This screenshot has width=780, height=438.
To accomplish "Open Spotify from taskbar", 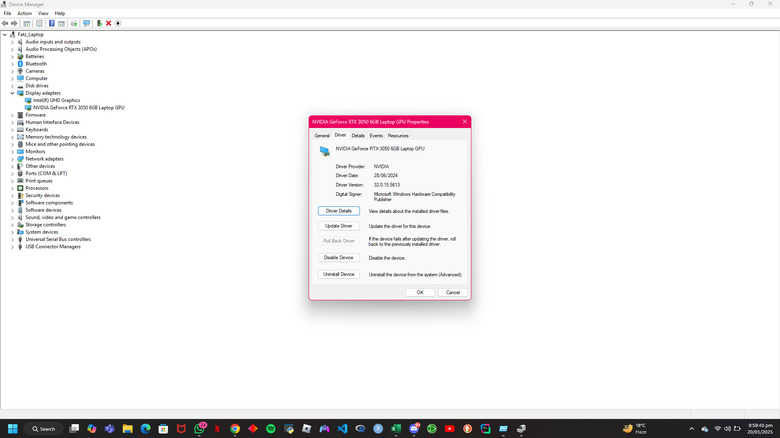I will [271, 429].
